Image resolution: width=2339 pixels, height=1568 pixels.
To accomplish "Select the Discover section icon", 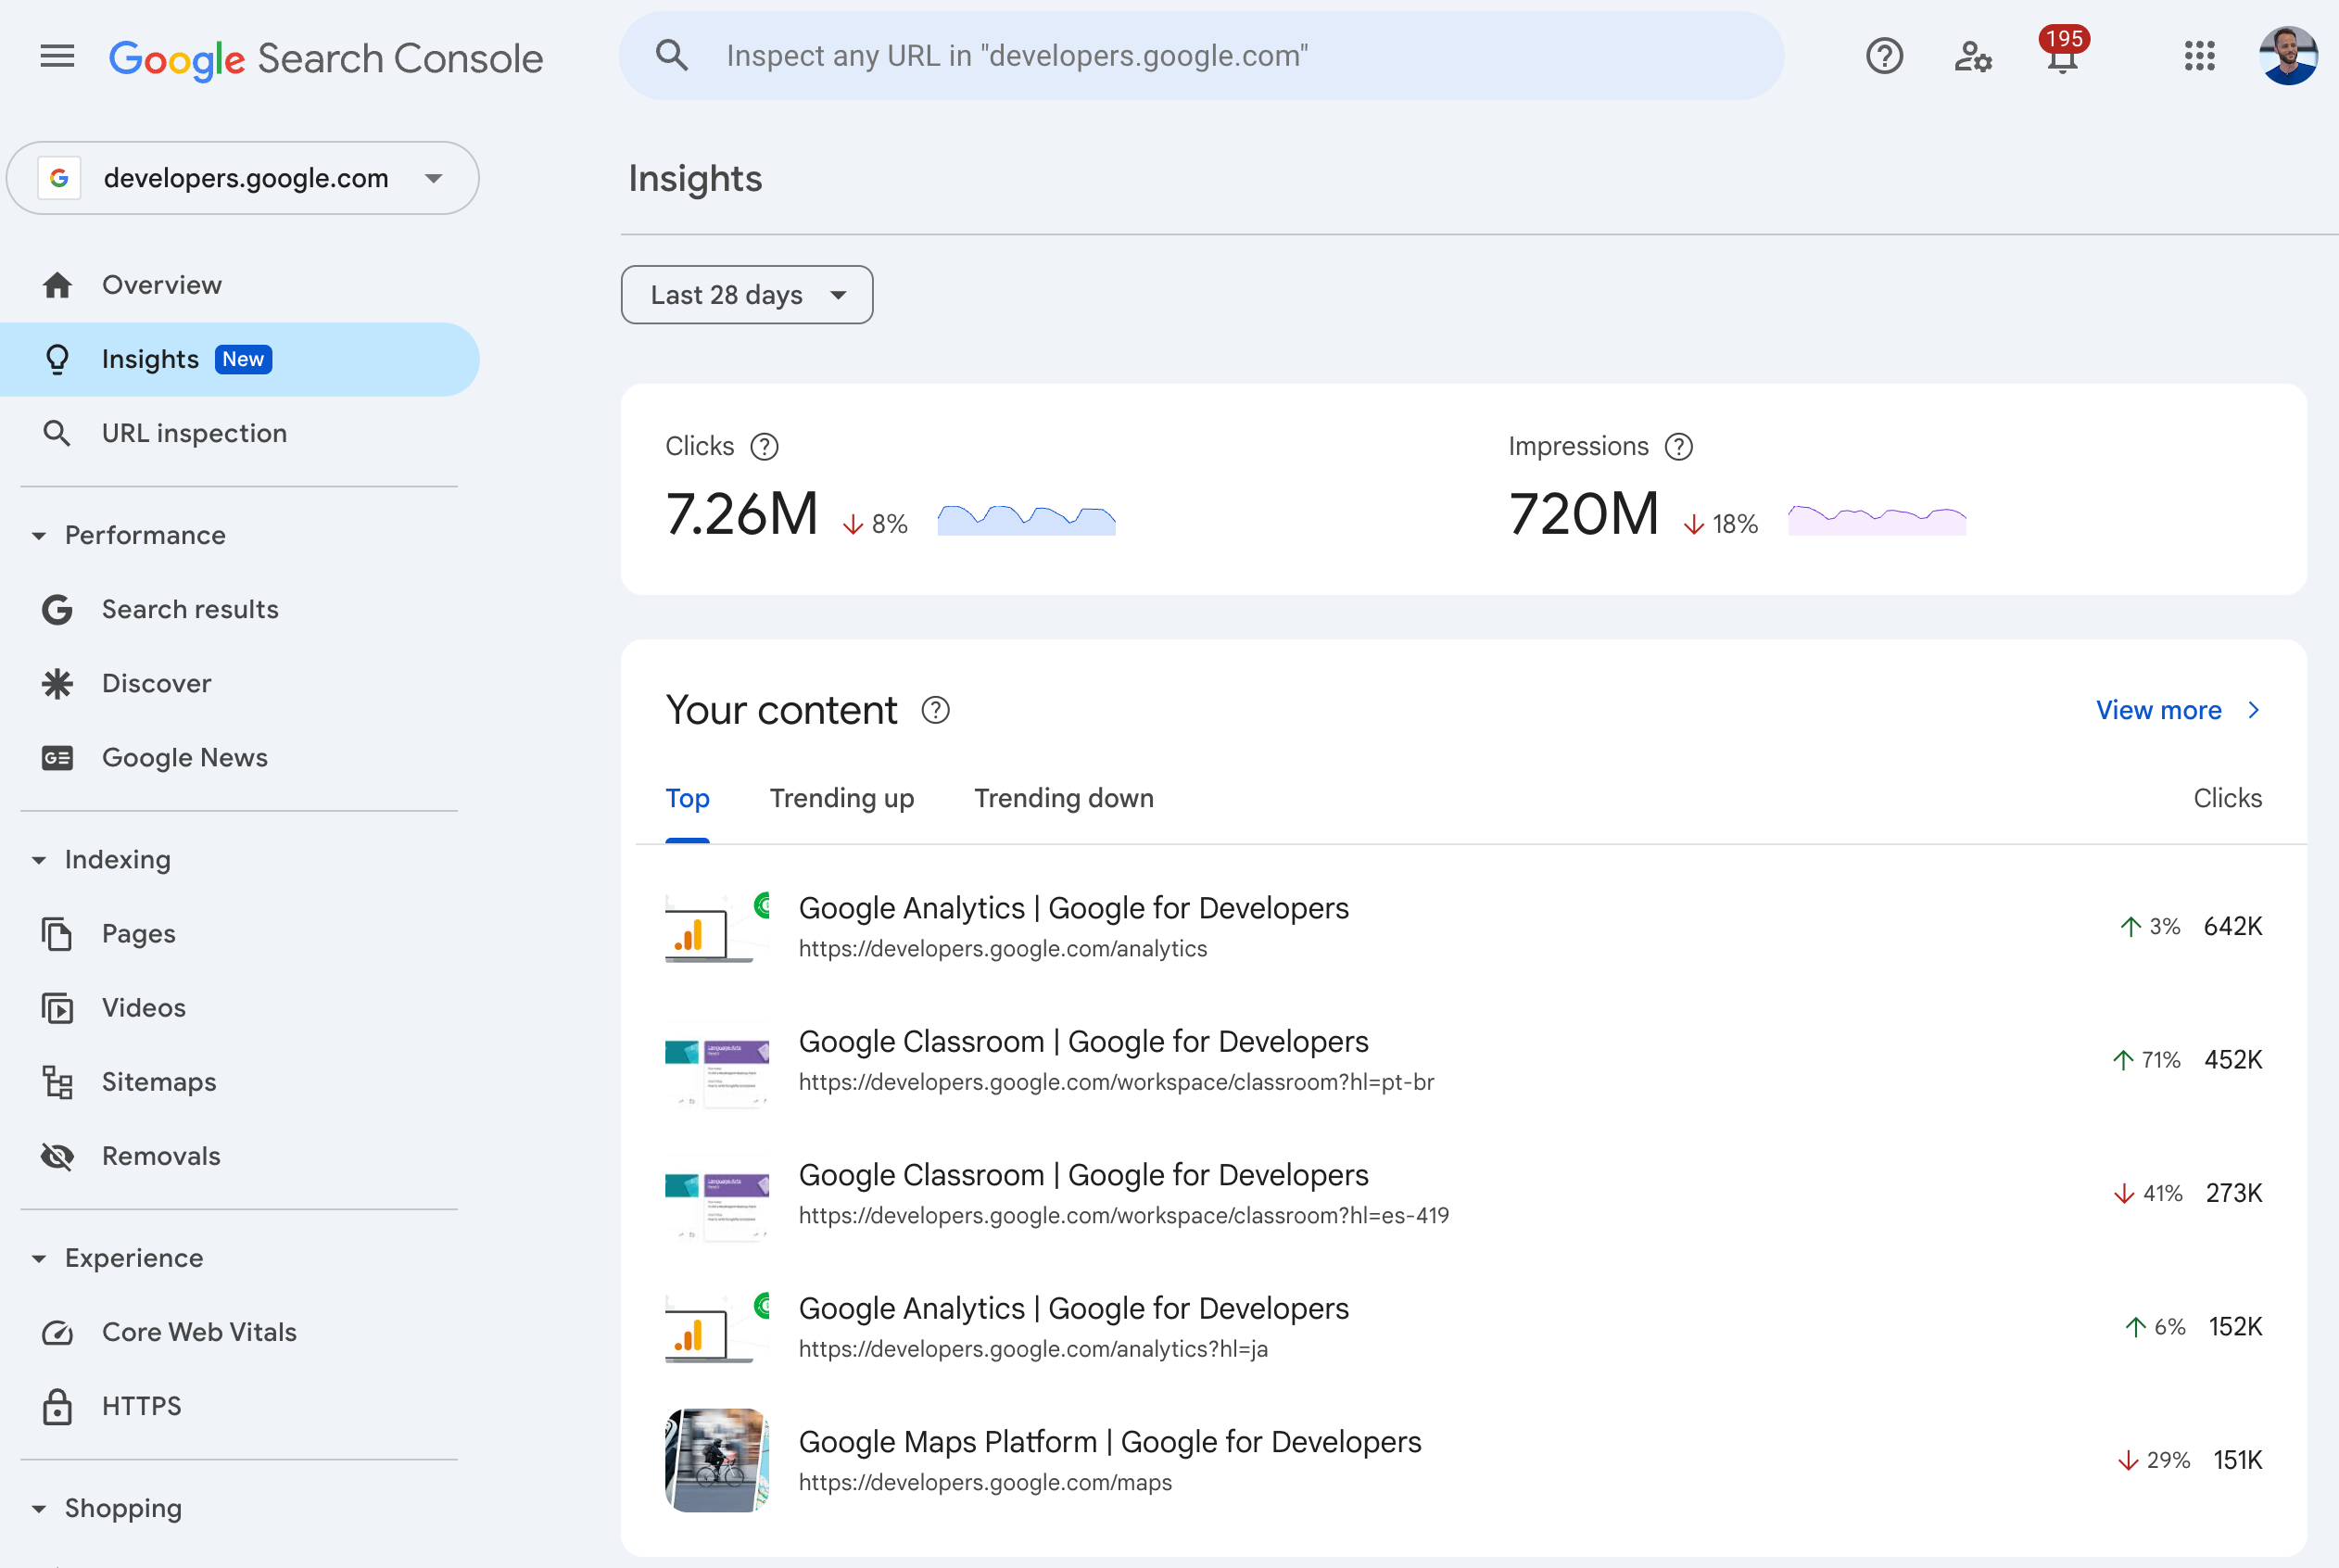I will pos(57,683).
